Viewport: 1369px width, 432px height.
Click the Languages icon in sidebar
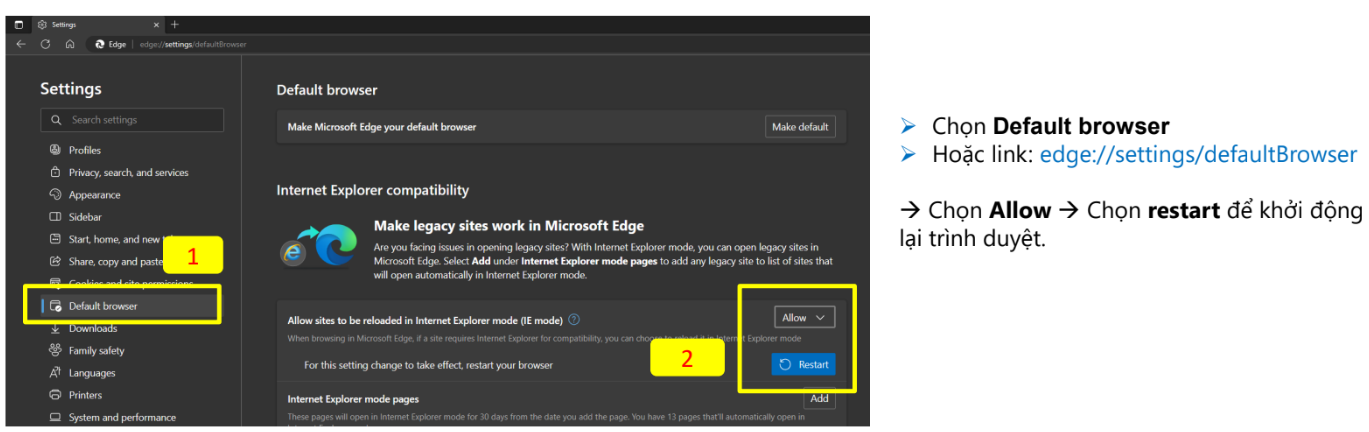[x=55, y=373]
